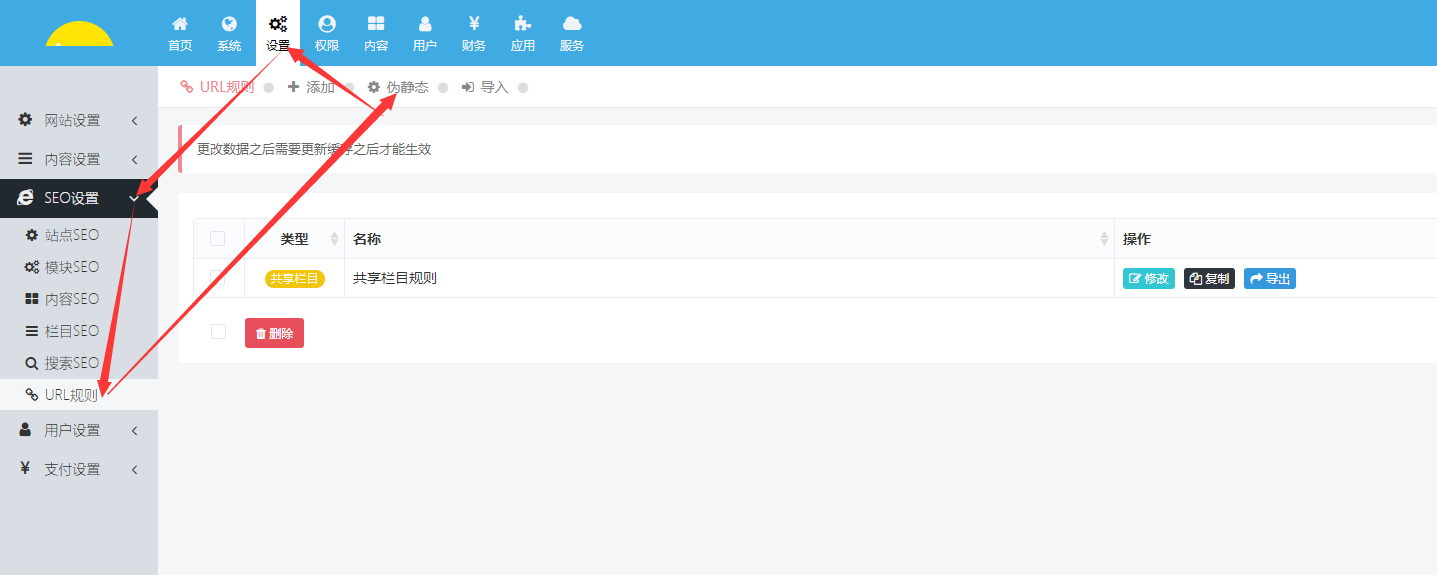This screenshot has width=1437, height=575.
Task: Toggle the select-all checkbox in table header
Action: point(218,239)
